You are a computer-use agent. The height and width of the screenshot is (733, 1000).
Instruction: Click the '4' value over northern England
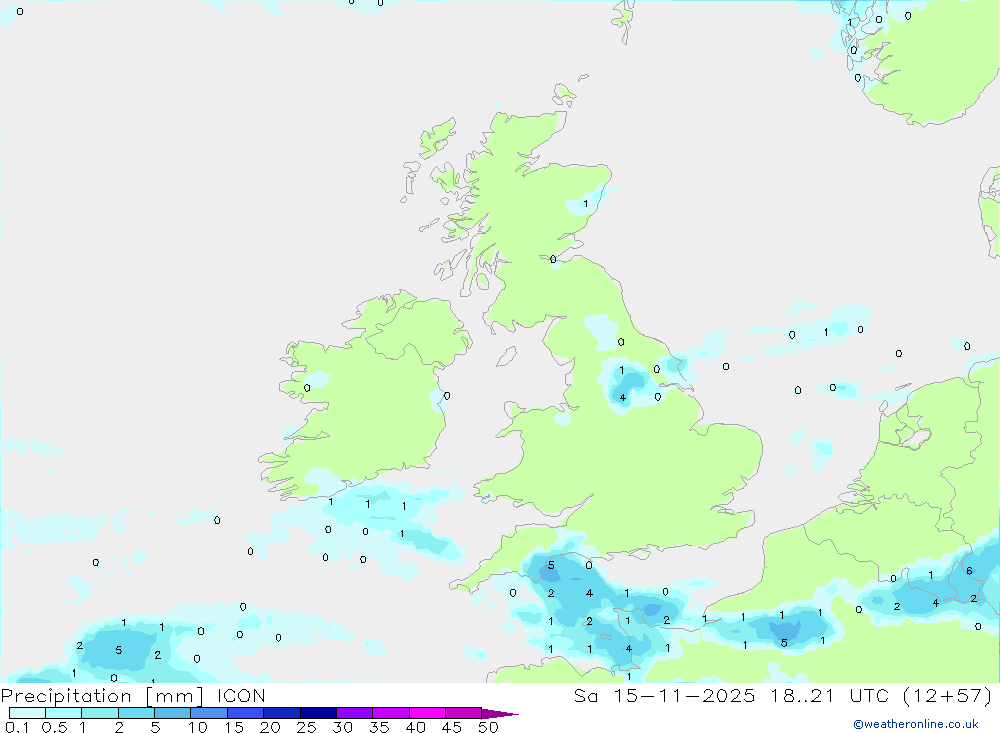(x=622, y=397)
